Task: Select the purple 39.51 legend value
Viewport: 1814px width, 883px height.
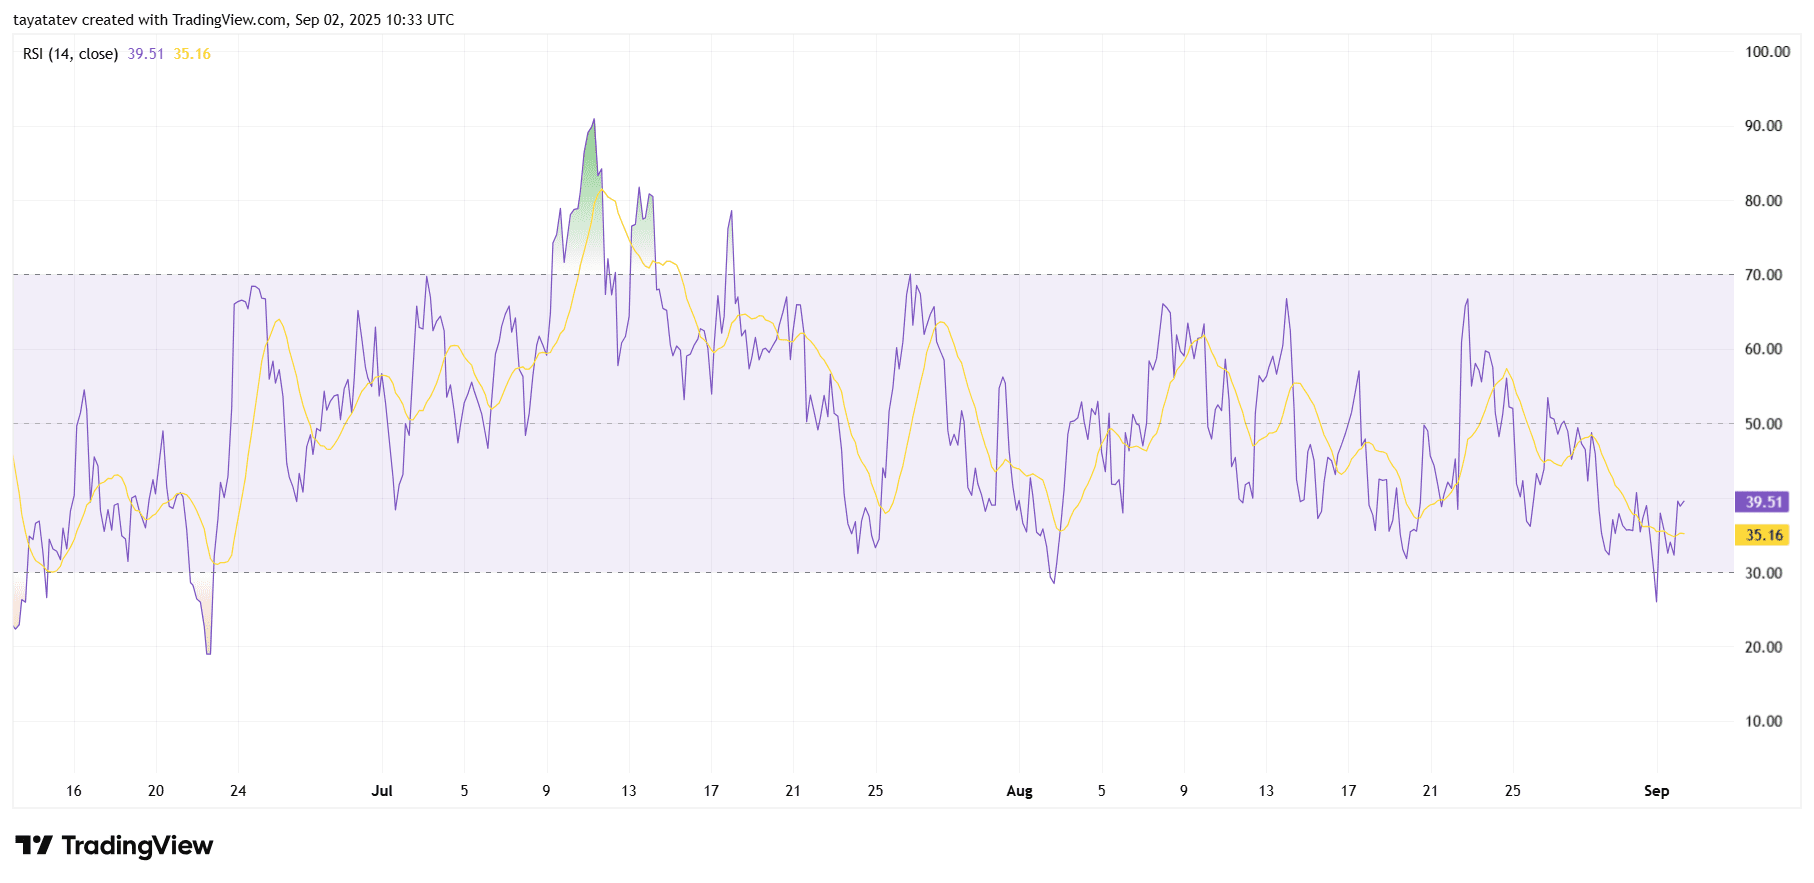Action: tap(145, 54)
